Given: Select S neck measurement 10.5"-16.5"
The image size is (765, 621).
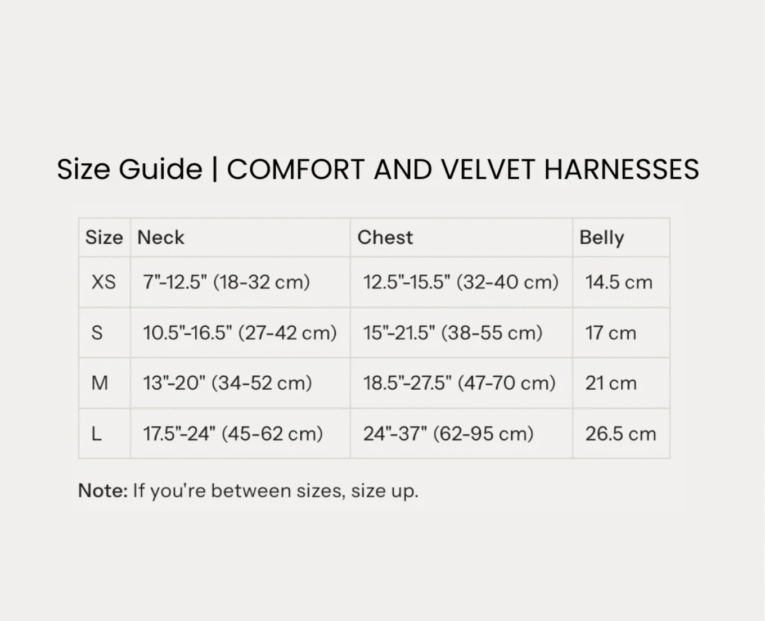Looking at the screenshot, I should click(x=239, y=333).
